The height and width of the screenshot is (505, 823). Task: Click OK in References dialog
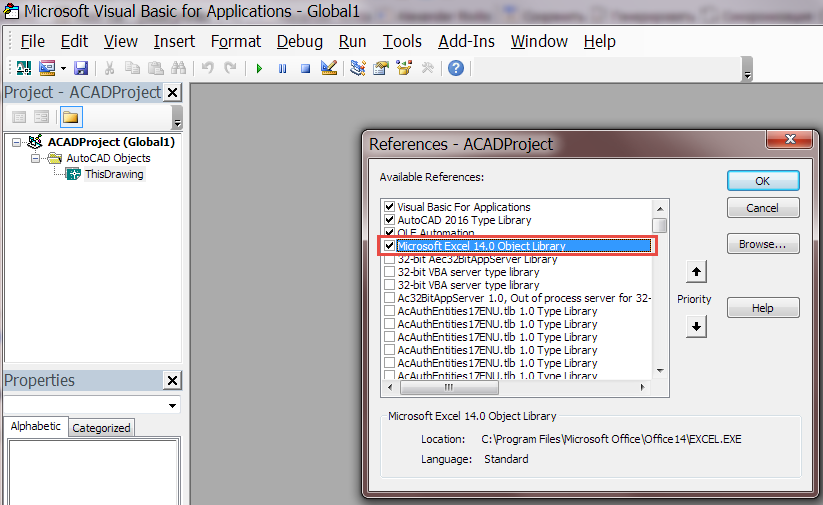coord(763,181)
